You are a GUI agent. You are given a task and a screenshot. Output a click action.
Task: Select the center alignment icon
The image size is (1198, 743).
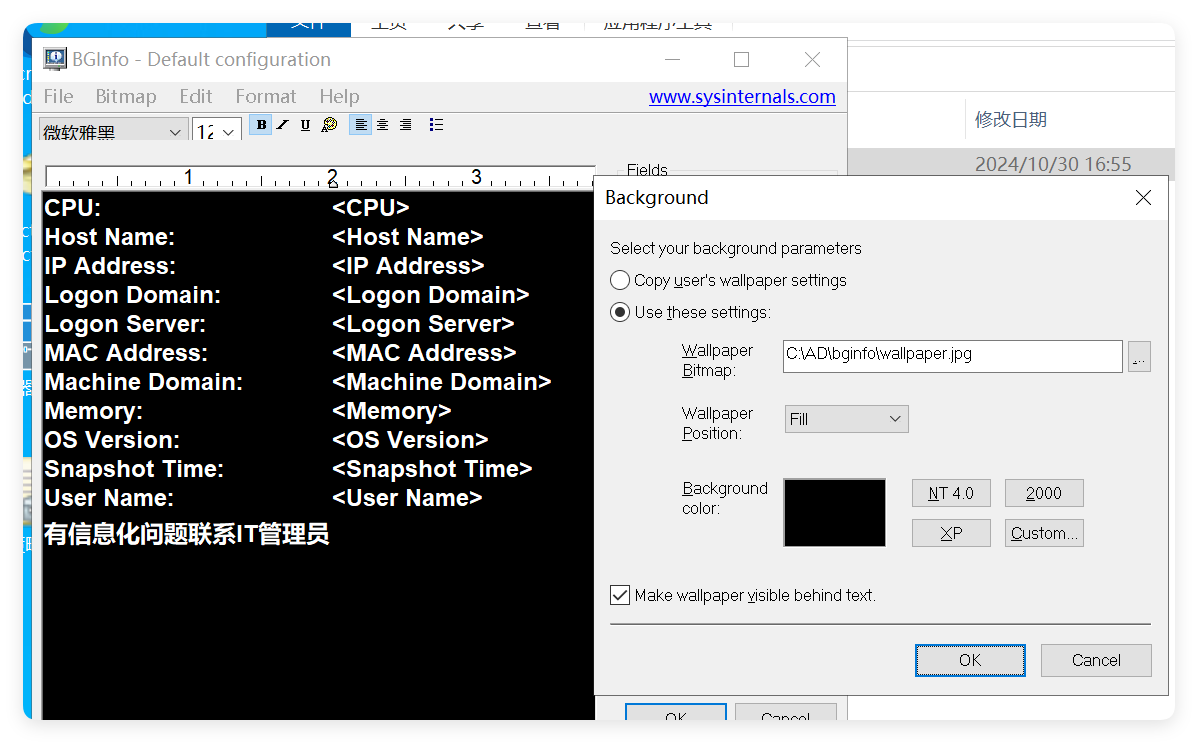(382, 124)
